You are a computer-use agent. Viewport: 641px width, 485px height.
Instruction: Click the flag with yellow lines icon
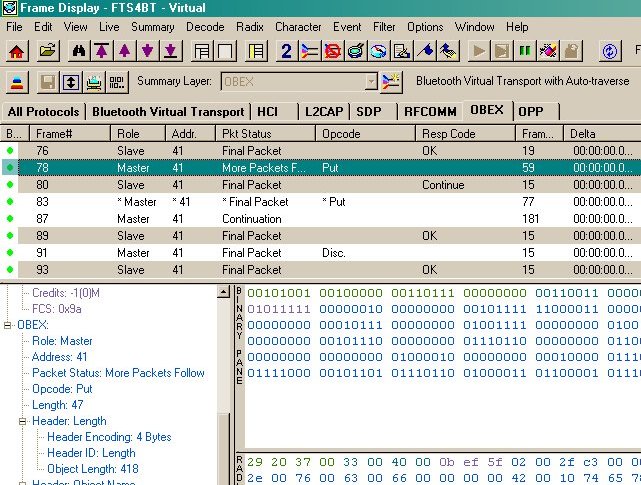coord(448,51)
